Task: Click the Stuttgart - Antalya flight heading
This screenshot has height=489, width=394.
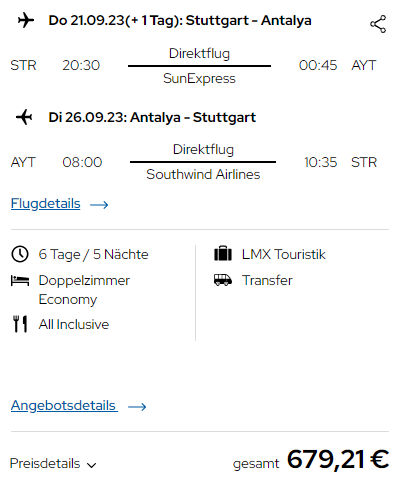Action: (180, 20)
